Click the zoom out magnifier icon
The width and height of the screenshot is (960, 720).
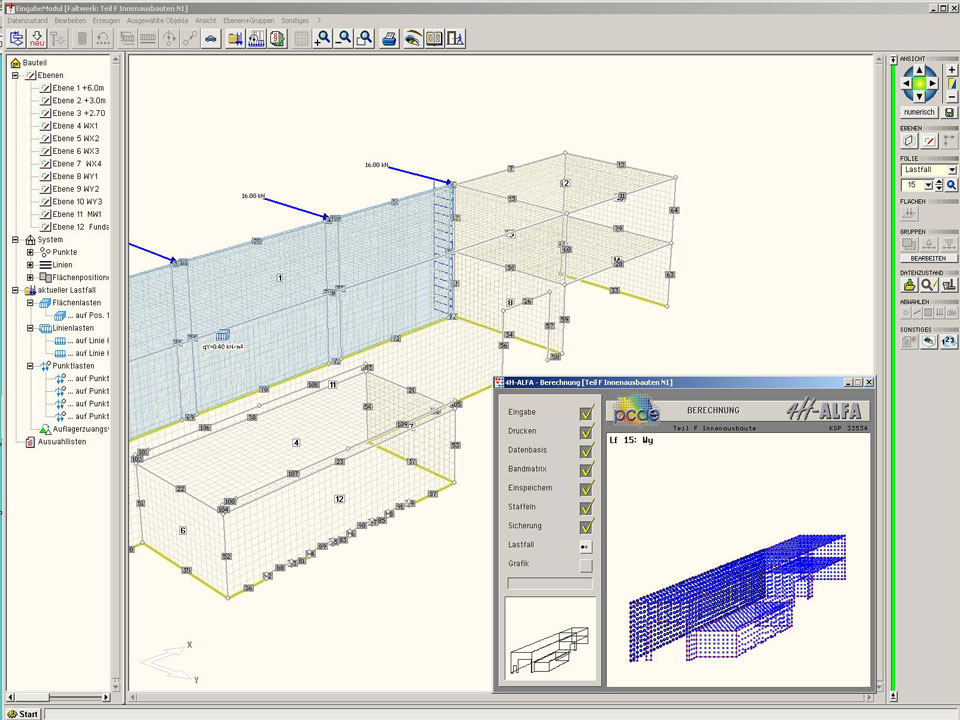(344, 39)
